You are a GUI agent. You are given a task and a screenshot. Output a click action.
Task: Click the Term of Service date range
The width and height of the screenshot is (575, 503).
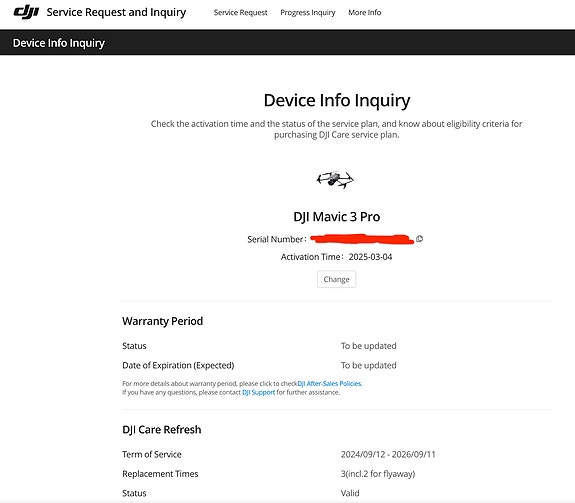[388, 455]
